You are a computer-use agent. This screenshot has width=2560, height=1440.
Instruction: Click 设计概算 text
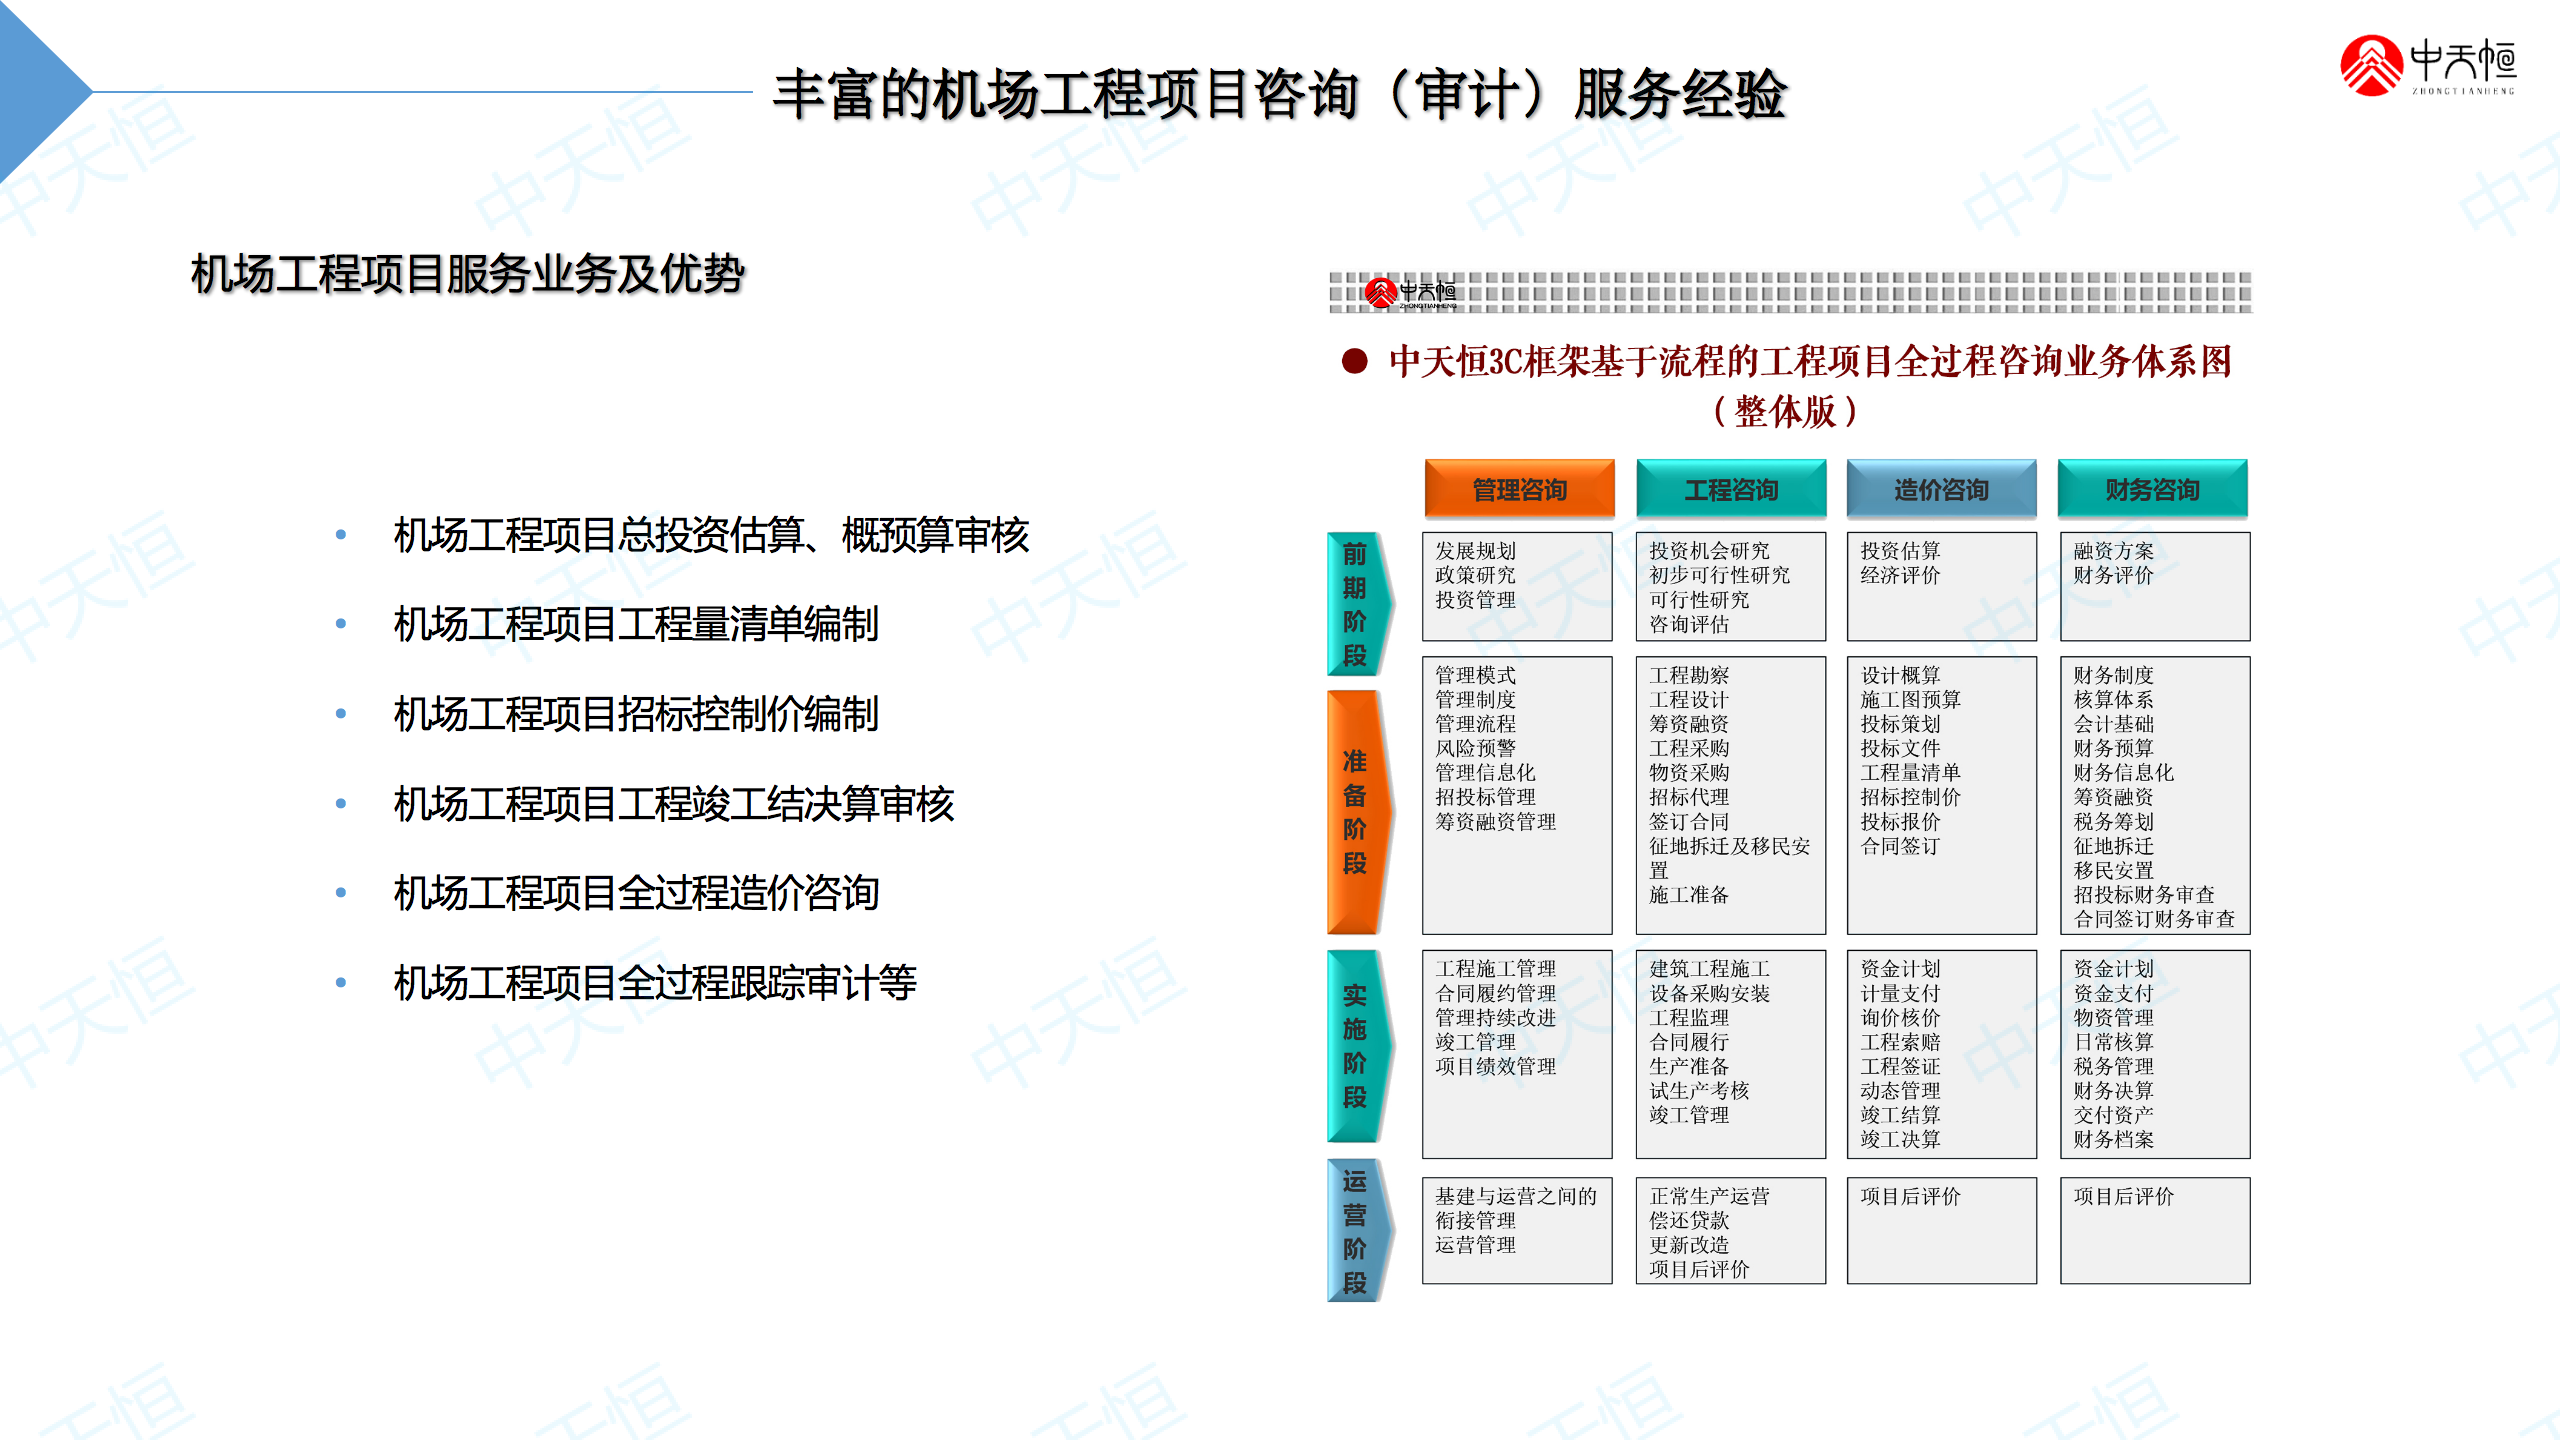point(1900,675)
